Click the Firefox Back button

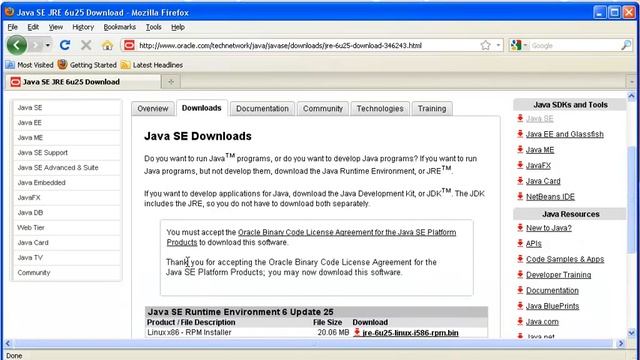click(17, 45)
